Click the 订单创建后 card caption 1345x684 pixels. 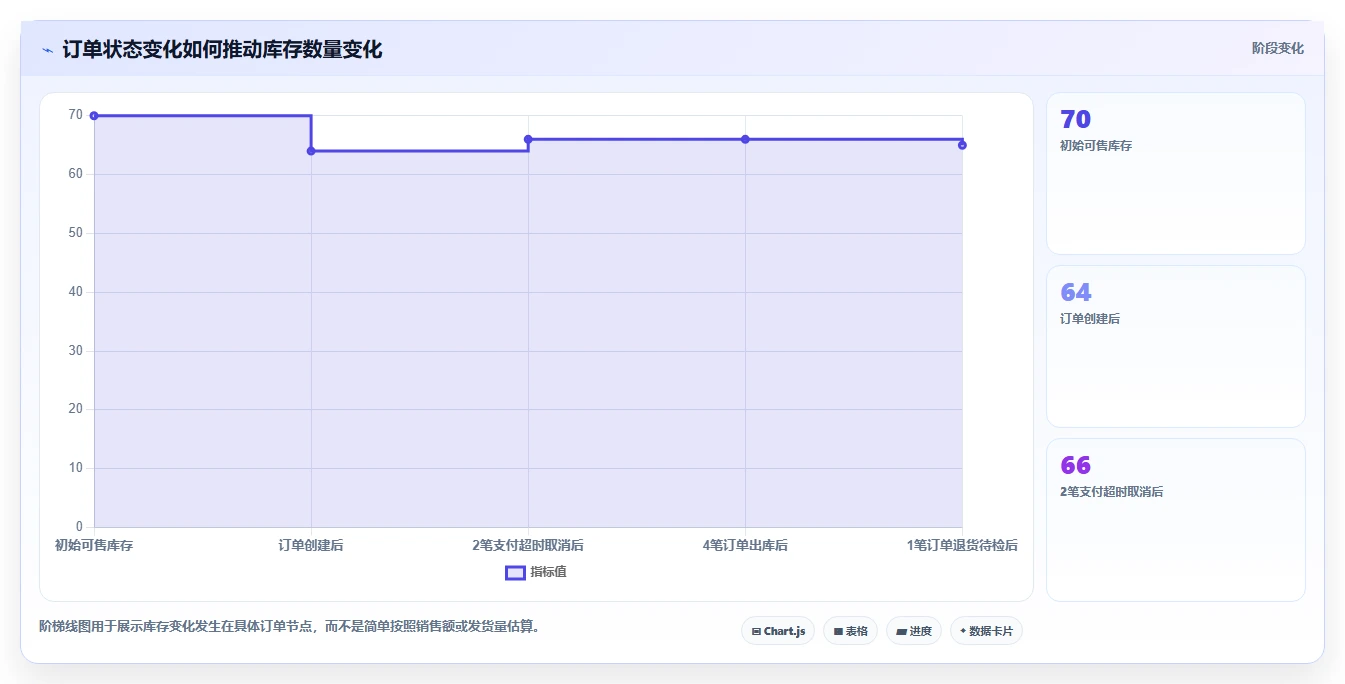coord(1090,319)
